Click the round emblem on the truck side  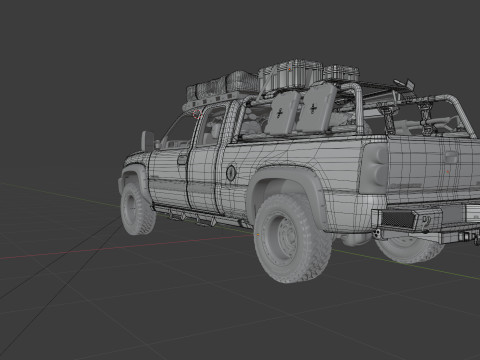coord(231,173)
